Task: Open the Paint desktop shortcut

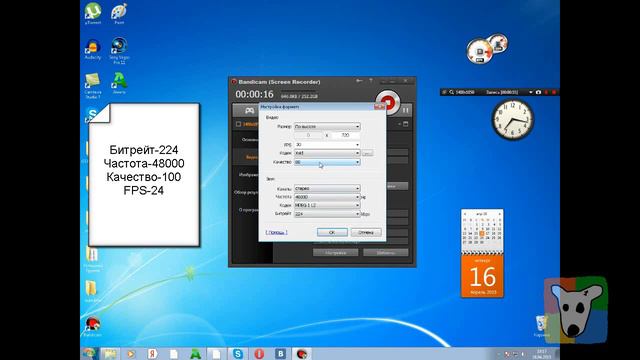Action: click(x=119, y=13)
